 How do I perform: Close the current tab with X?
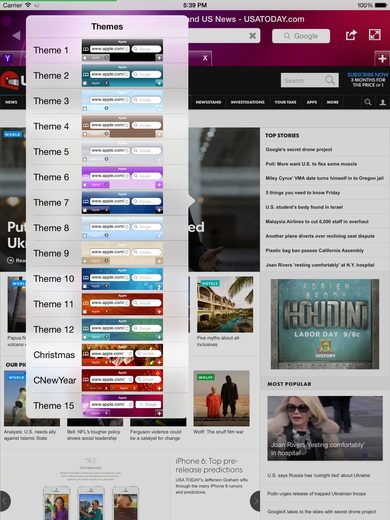click(x=205, y=58)
